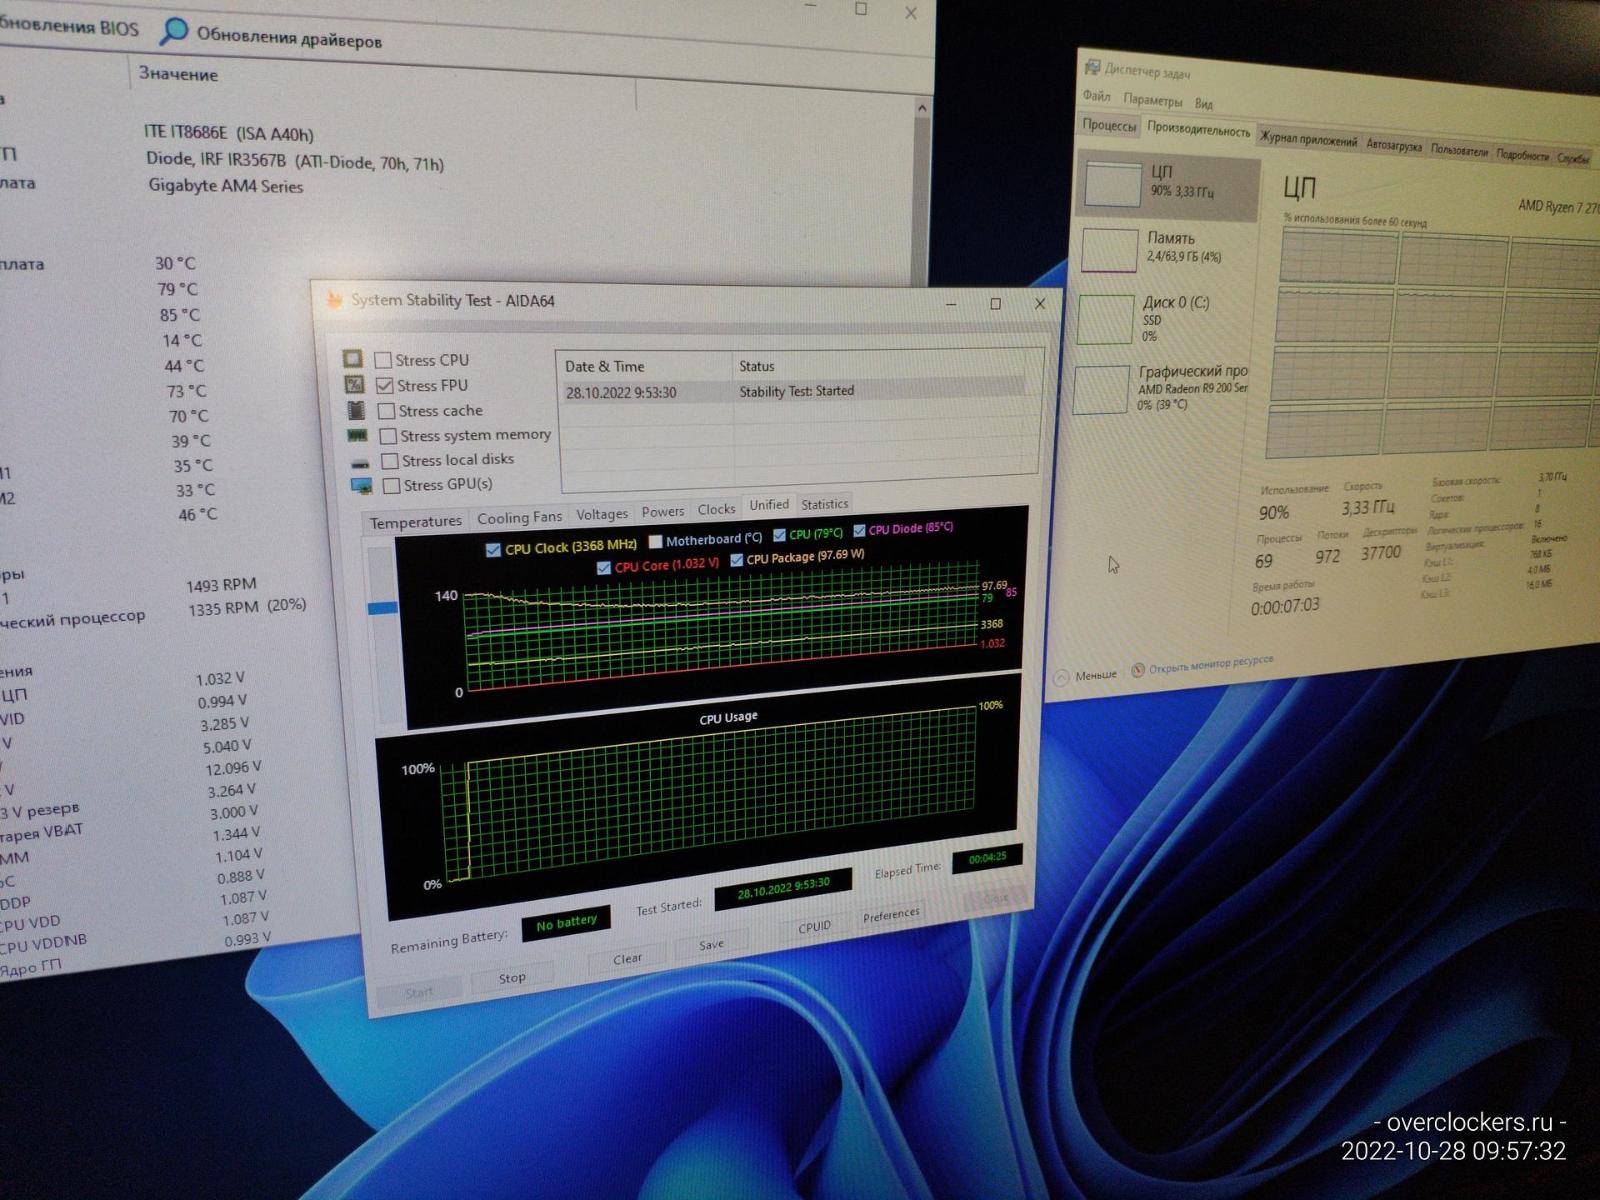Image resolution: width=1600 pixels, height=1200 pixels.
Task: Click the AIDA64 main window scroll-up arrow
Action: tap(922, 107)
